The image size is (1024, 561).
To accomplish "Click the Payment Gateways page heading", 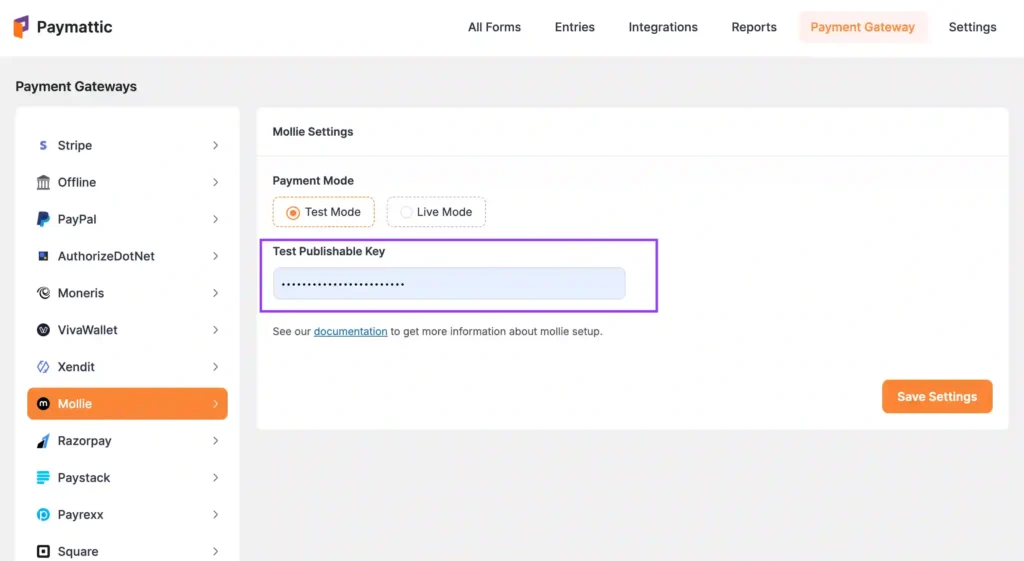I will point(76,86).
